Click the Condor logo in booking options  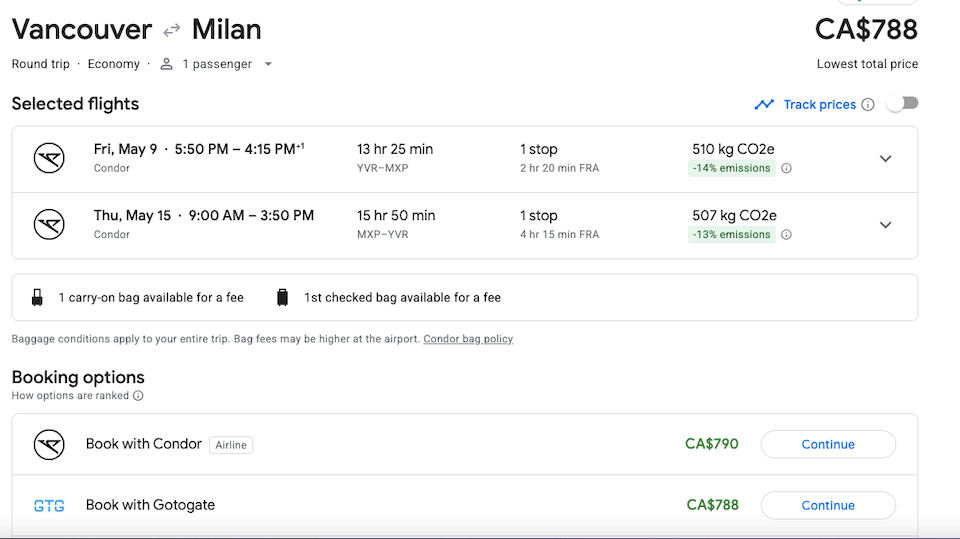coord(49,445)
